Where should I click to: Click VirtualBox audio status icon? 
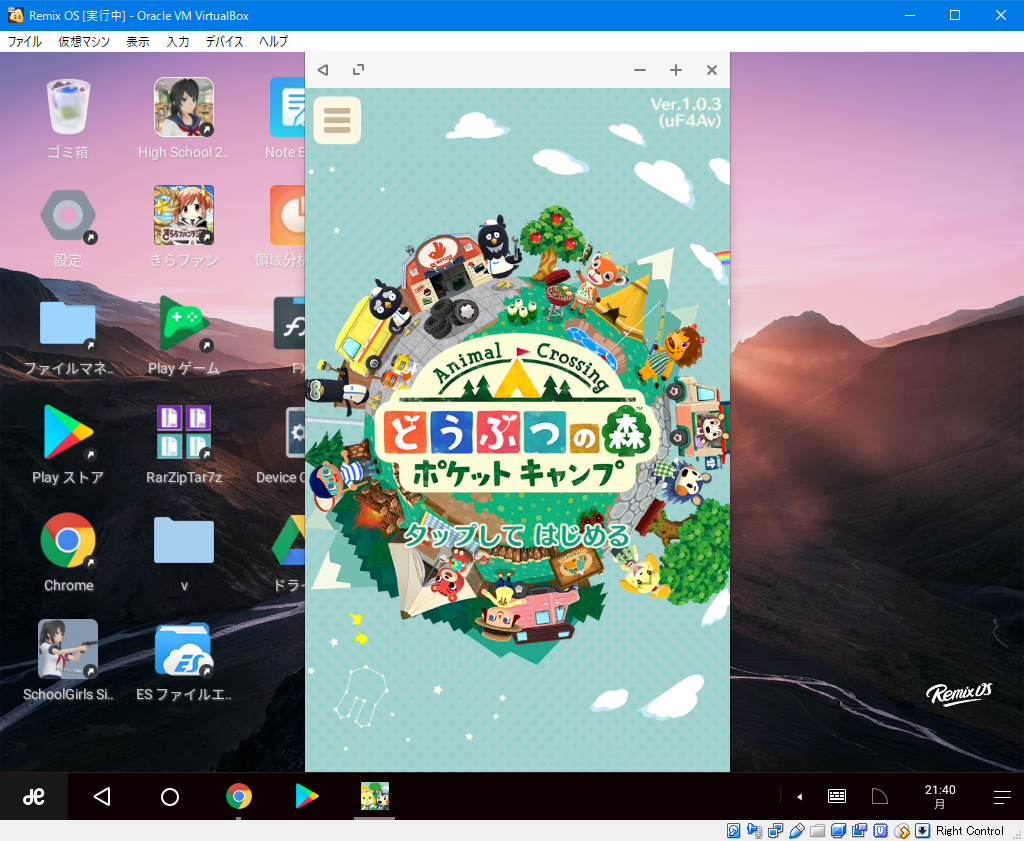[754, 831]
